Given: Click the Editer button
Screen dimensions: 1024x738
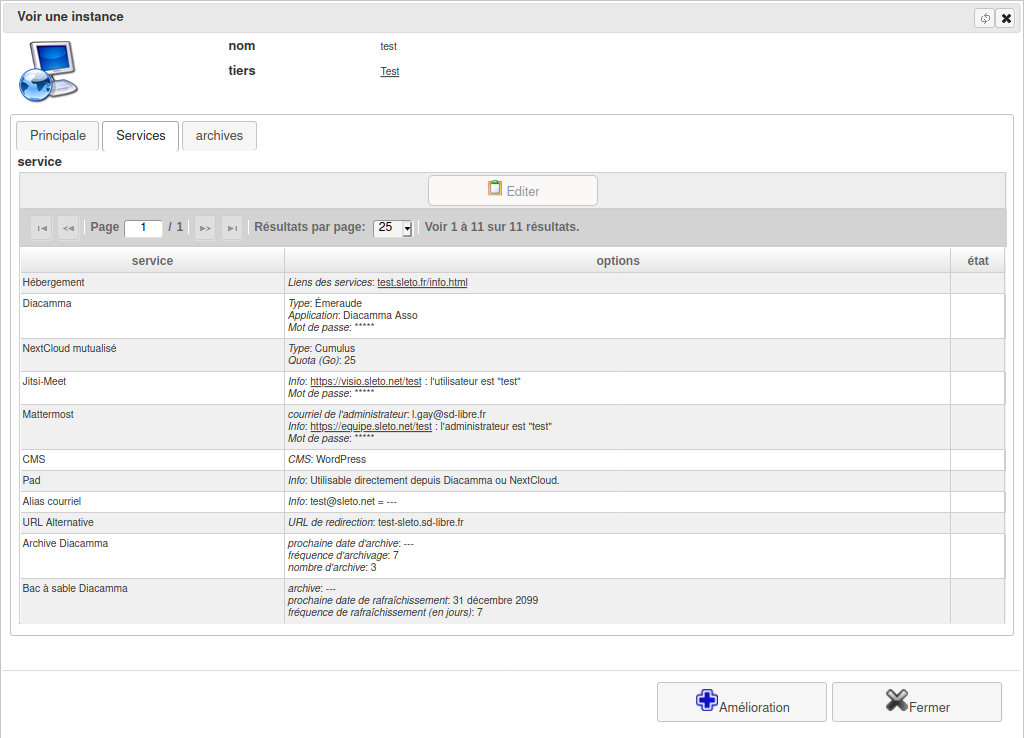Looking at the screenshot, I should pyautogui.click(x=513, y=191).
